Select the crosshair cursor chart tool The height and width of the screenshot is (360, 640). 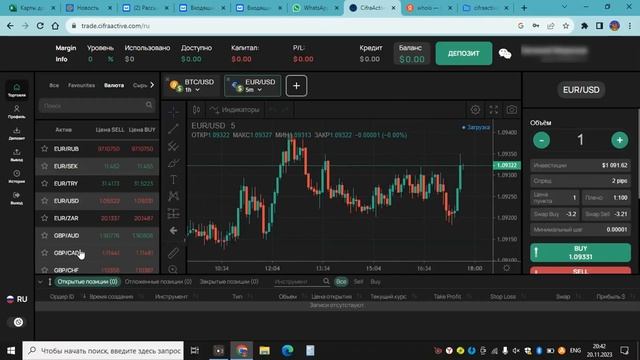pyautogui.click(x=173, y=111)
